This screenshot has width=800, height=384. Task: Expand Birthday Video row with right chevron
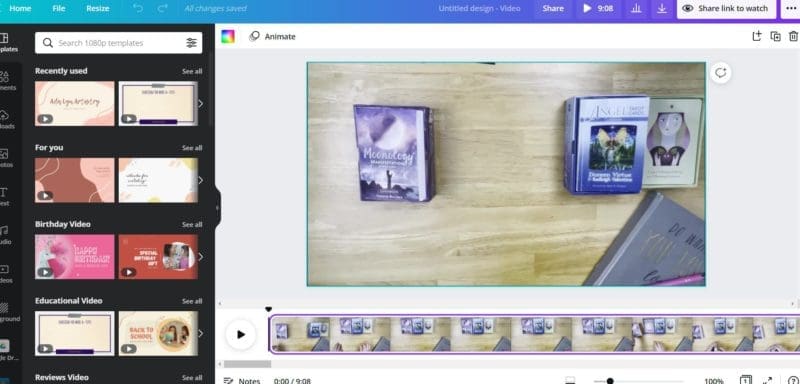(x=201, y=257)
